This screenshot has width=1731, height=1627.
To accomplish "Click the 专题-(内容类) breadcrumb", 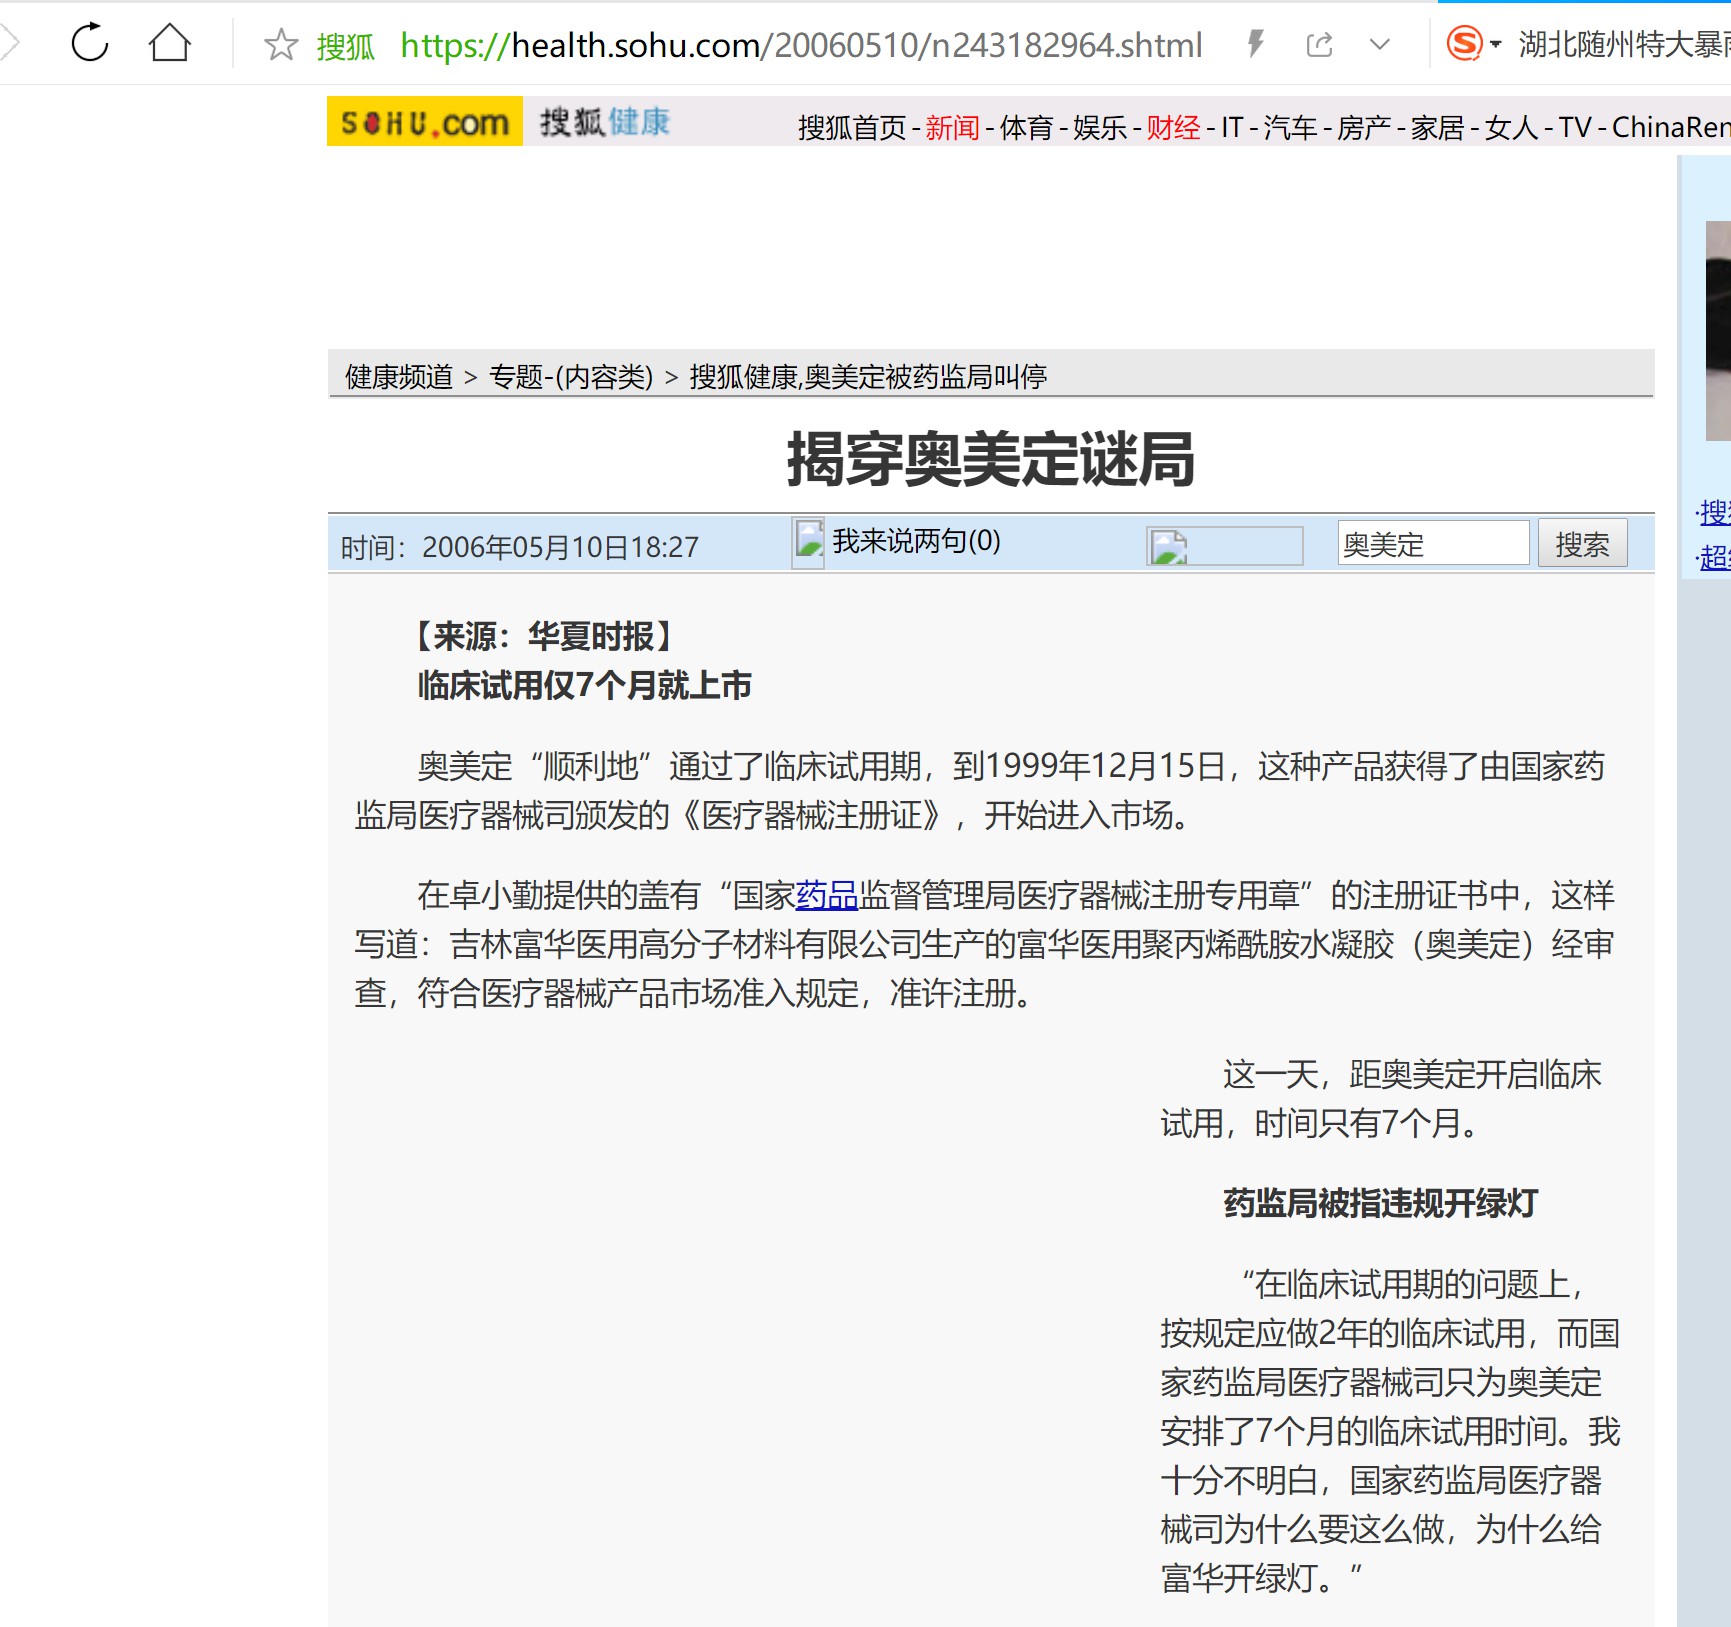I will tap(571, 377).
